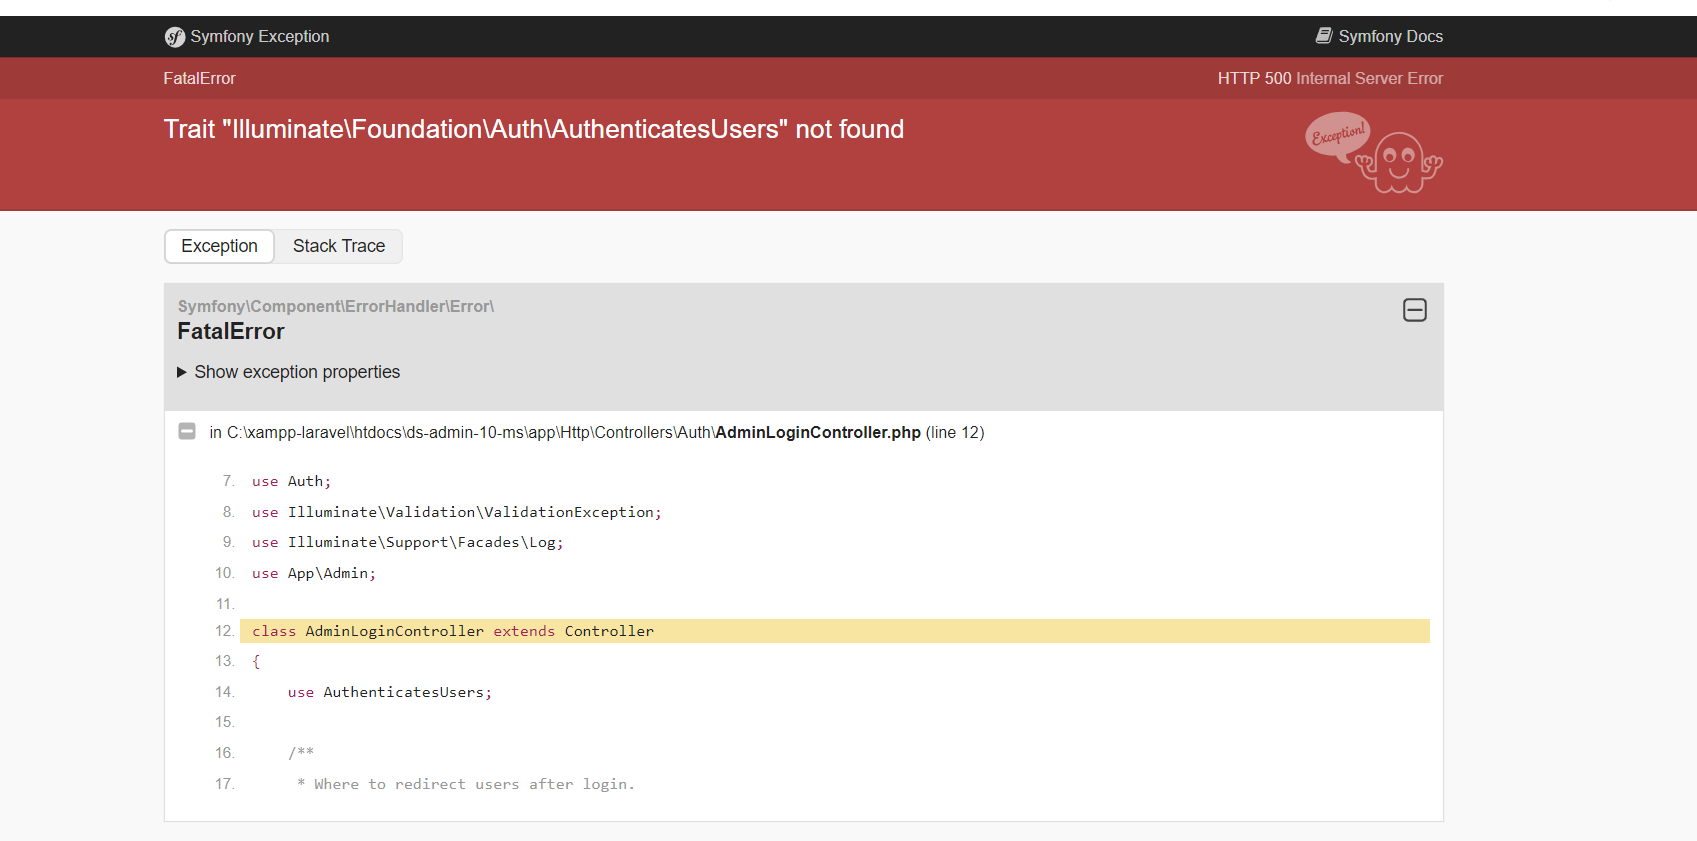The image size is (1697, 841).
Task: Switch to the Stack Trace tab
Action: [338, 246]
